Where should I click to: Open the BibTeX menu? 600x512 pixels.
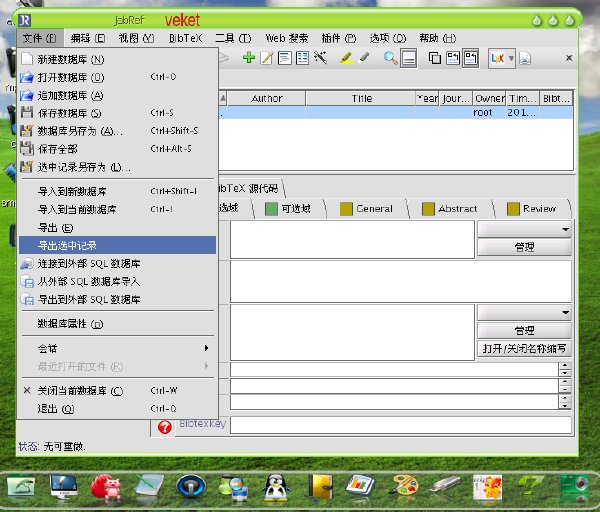[x=186, y=38]
